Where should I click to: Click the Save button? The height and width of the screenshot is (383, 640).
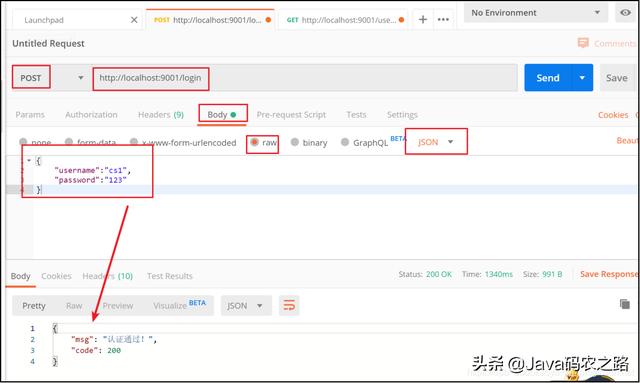coord(617,78)
